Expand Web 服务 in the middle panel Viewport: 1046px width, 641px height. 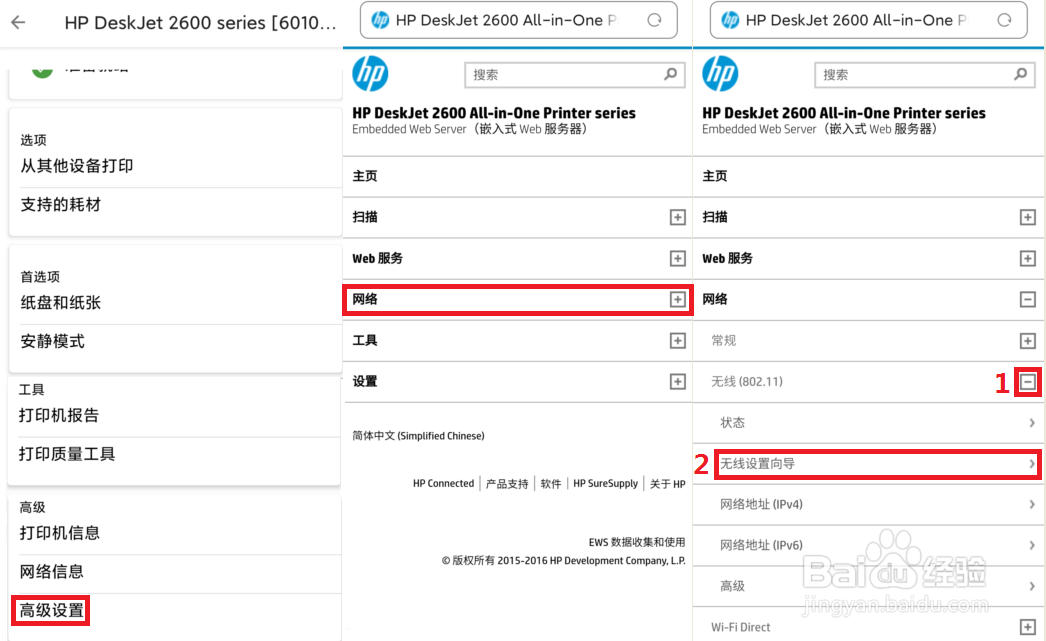coord(678,259)
